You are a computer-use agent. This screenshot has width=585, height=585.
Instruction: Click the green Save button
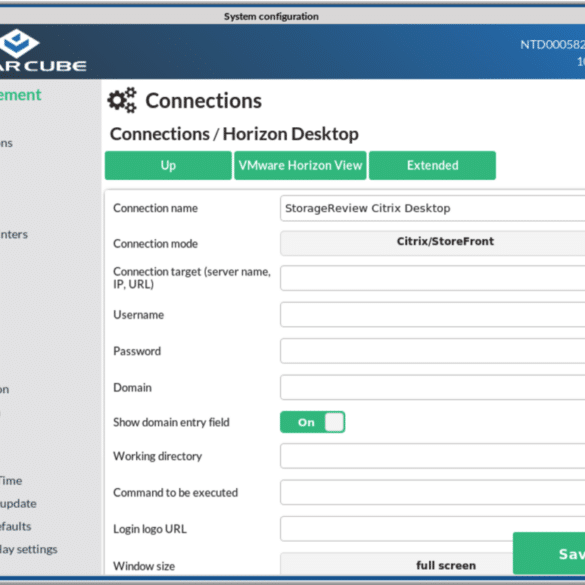point(549,553)
